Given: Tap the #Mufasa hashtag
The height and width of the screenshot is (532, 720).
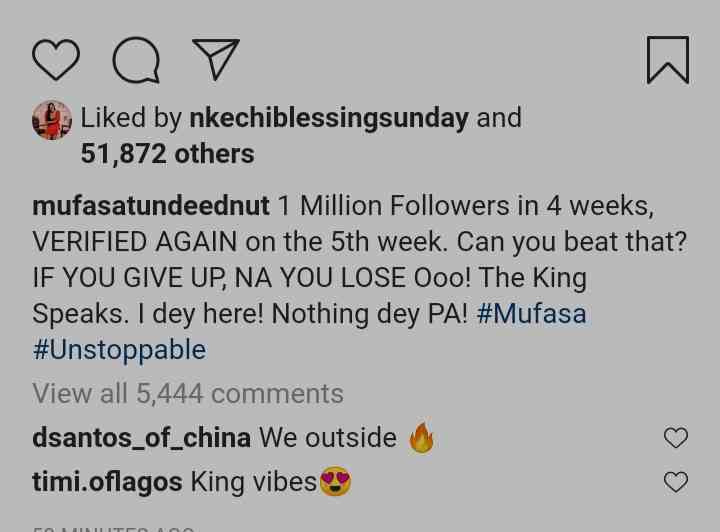Looking at the screenshot, I should (x=531, y=314).
